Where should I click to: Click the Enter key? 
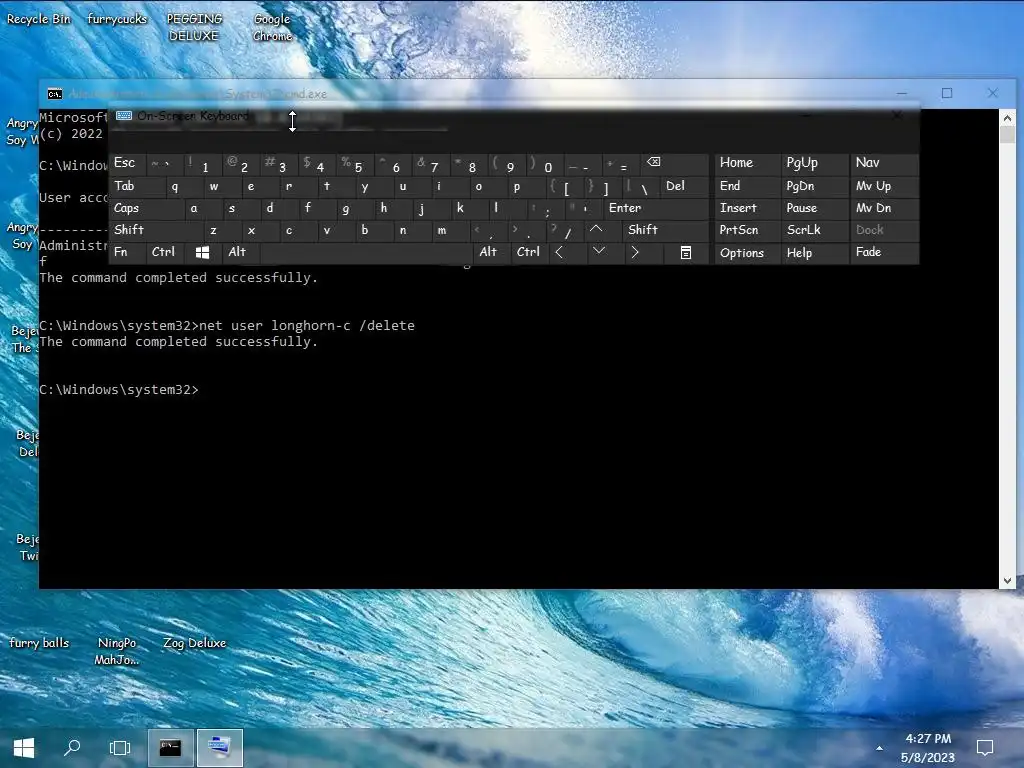click(656, 208)
